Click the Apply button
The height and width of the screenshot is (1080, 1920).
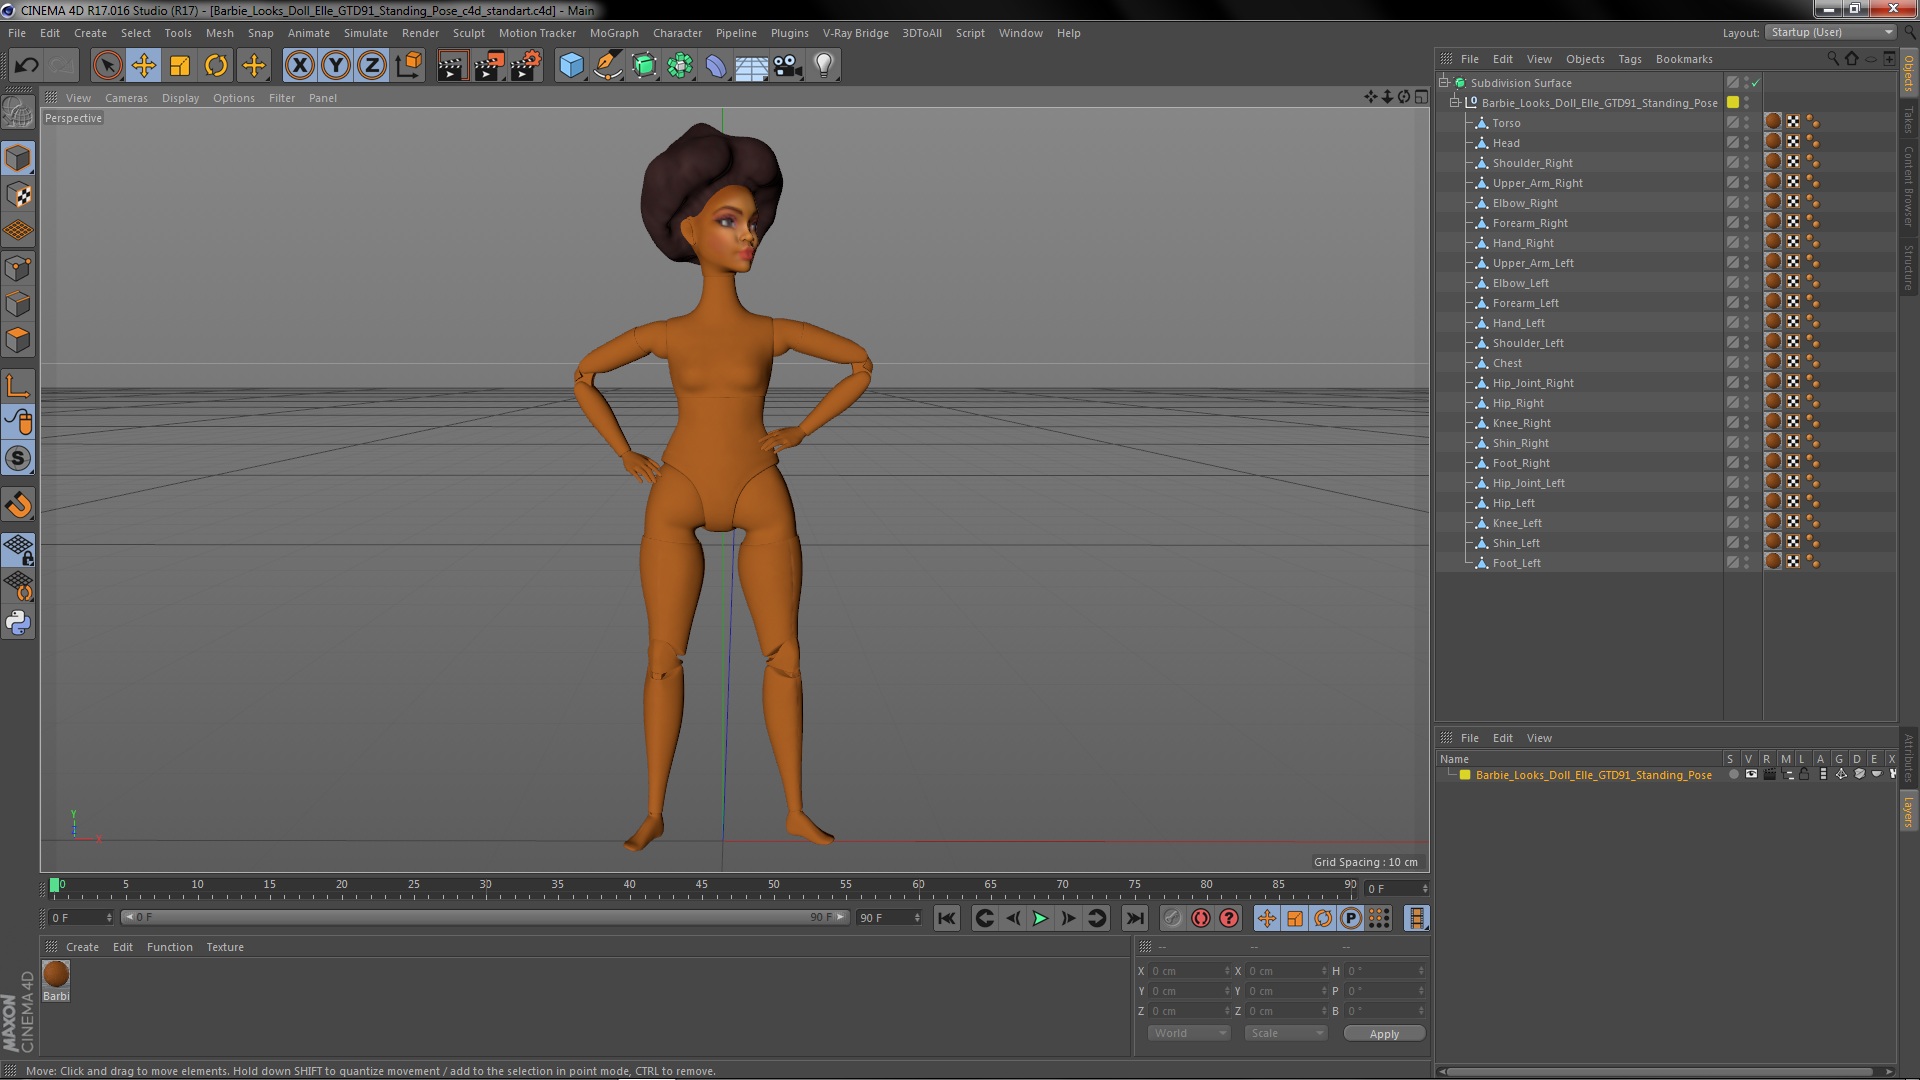click(x=1384, y=1034)
